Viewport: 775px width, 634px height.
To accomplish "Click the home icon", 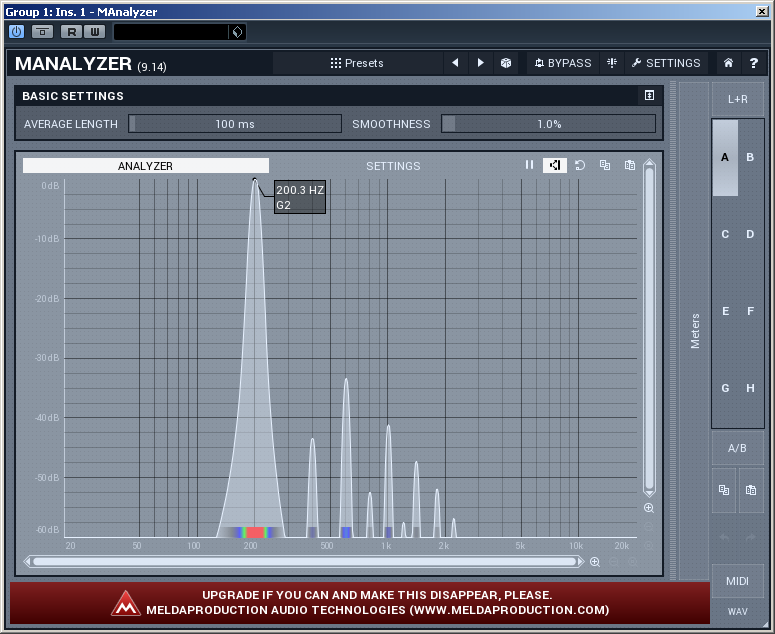I will tap(728, 63).
